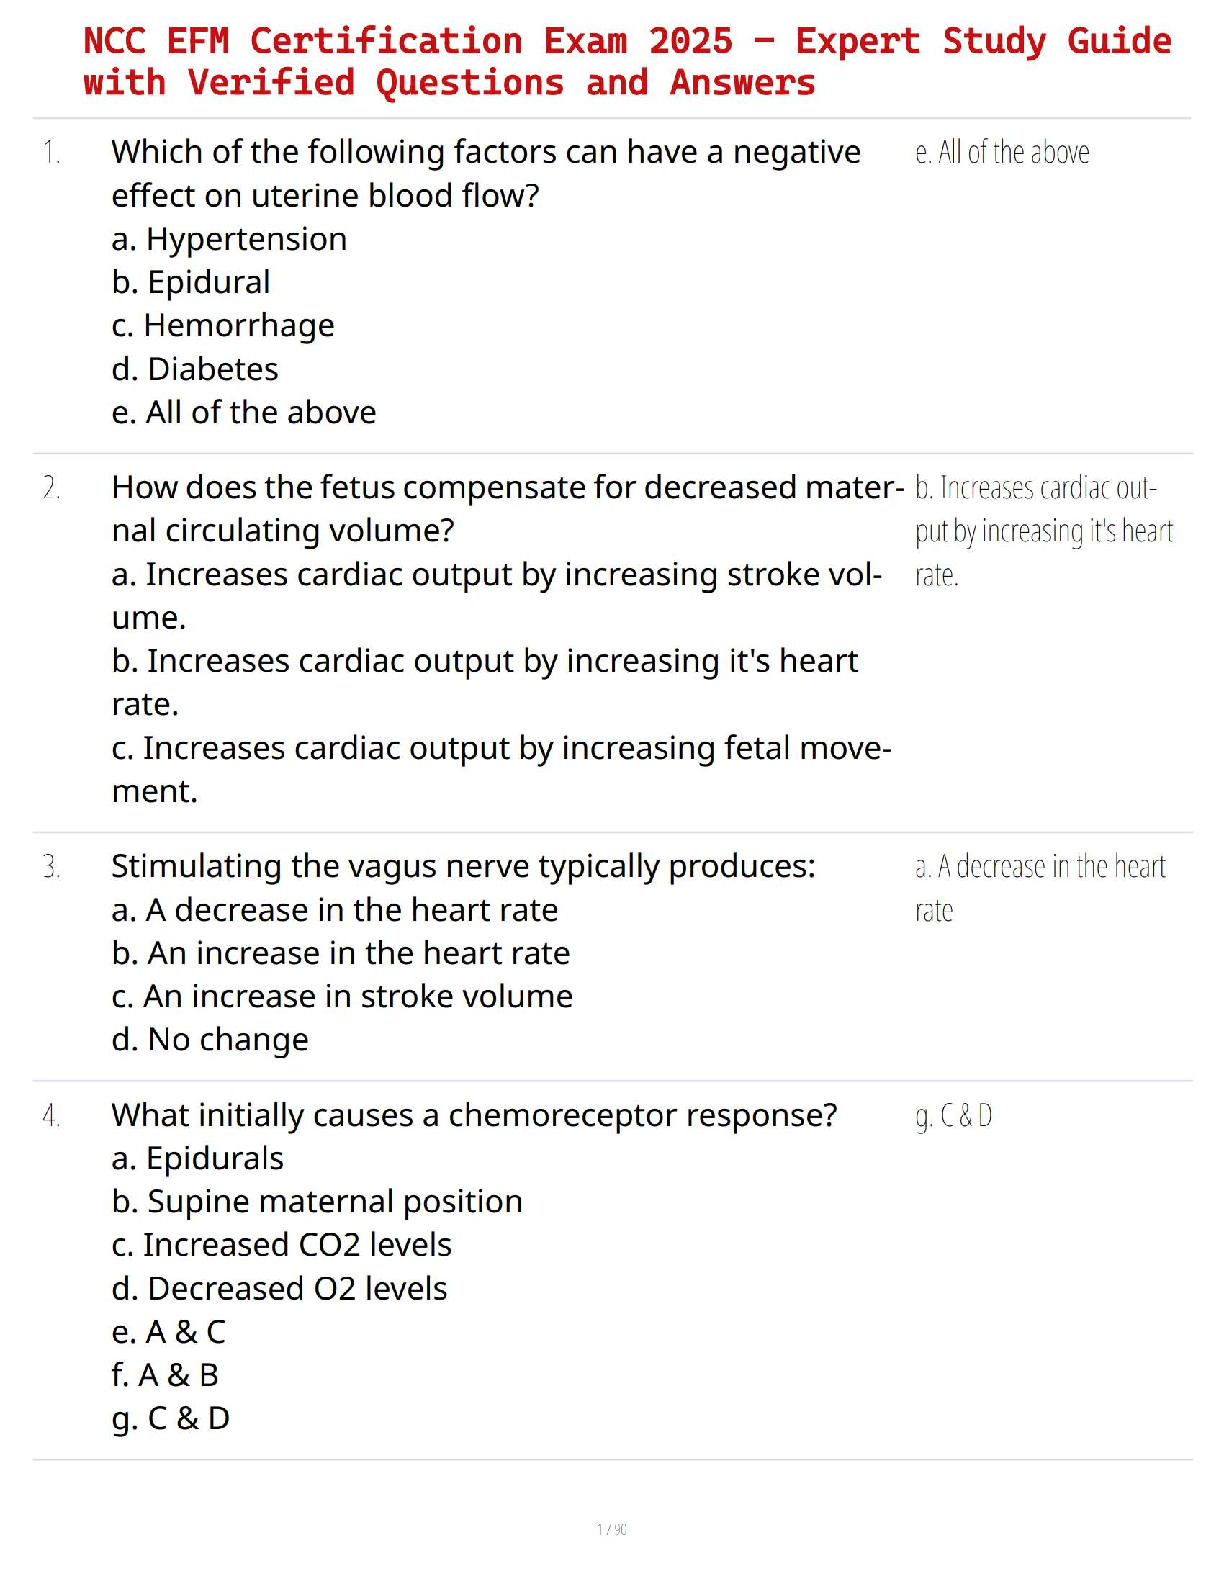Choose 'c. Increased CO2 levels' option
The image size is (1224, 1584).
[x=282, y=1246]
